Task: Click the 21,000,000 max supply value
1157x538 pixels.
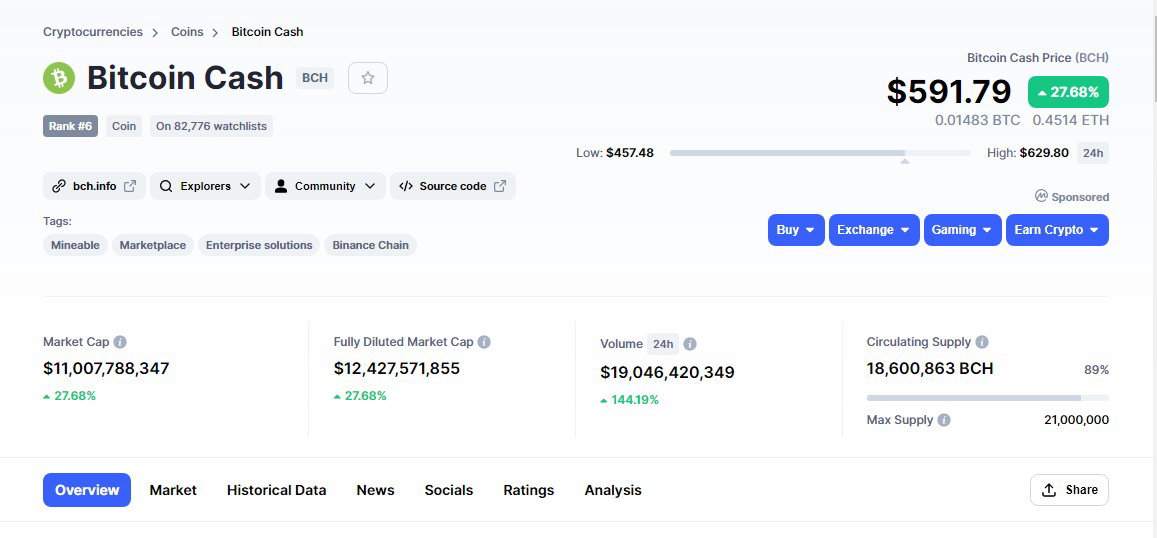Action: (x=1077, y=420)
